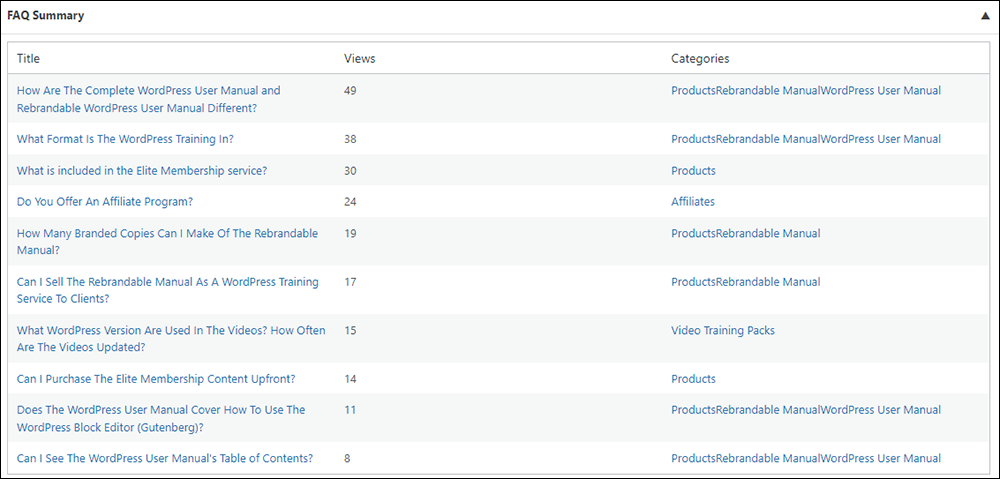Open 'Can I Sell The Rebrandable Manual' FAQ
Screen dimensions: 1000x479
168,290
